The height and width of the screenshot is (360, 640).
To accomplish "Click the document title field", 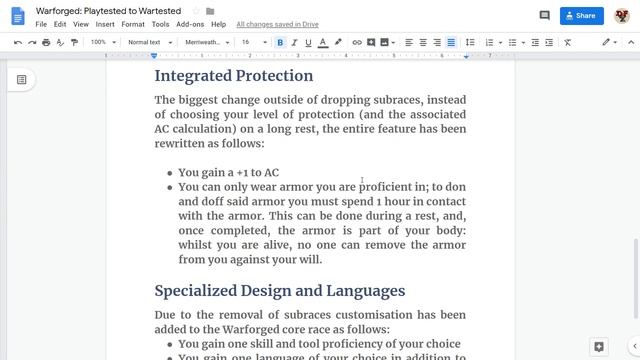I will click(109, 11).
